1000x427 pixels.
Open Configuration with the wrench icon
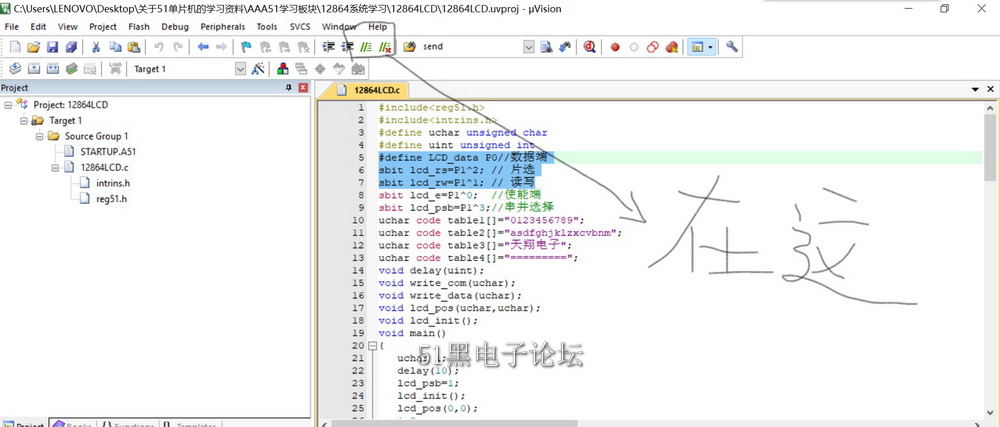coord(732,47)
